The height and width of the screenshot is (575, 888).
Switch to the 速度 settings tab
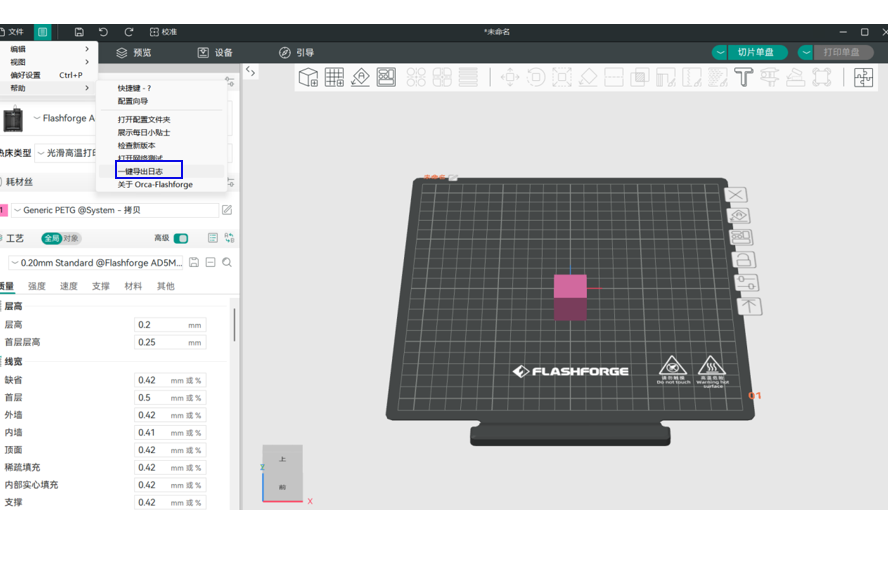click(68, 286)
